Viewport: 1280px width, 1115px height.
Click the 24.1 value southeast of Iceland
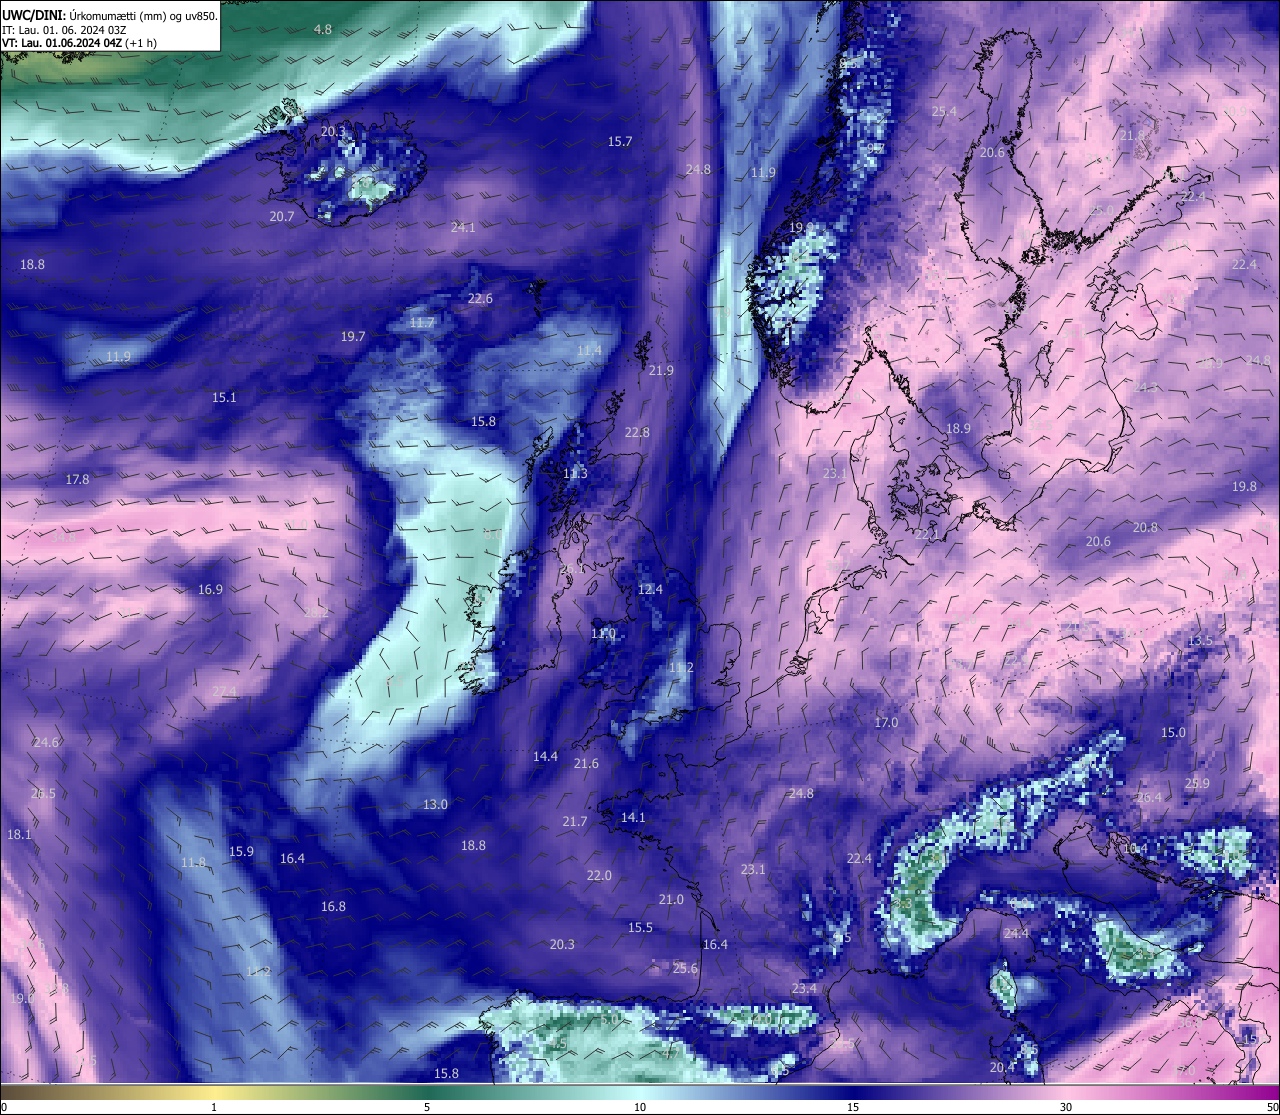click(x=463, y=228)
